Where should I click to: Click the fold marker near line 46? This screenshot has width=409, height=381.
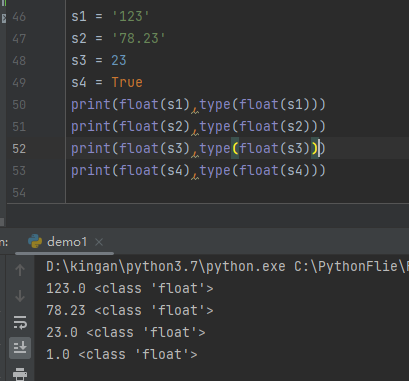[x=4, y=18]
